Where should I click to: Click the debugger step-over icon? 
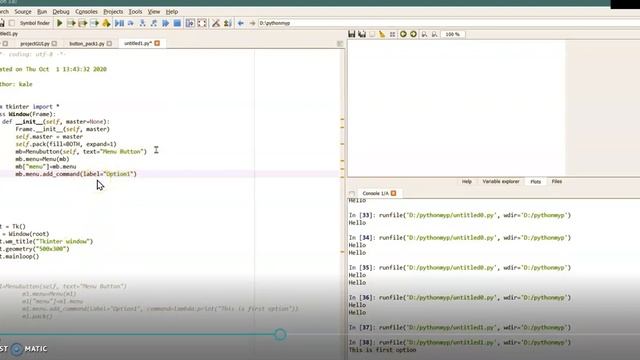pyautogui.click(x=131, y=23)
